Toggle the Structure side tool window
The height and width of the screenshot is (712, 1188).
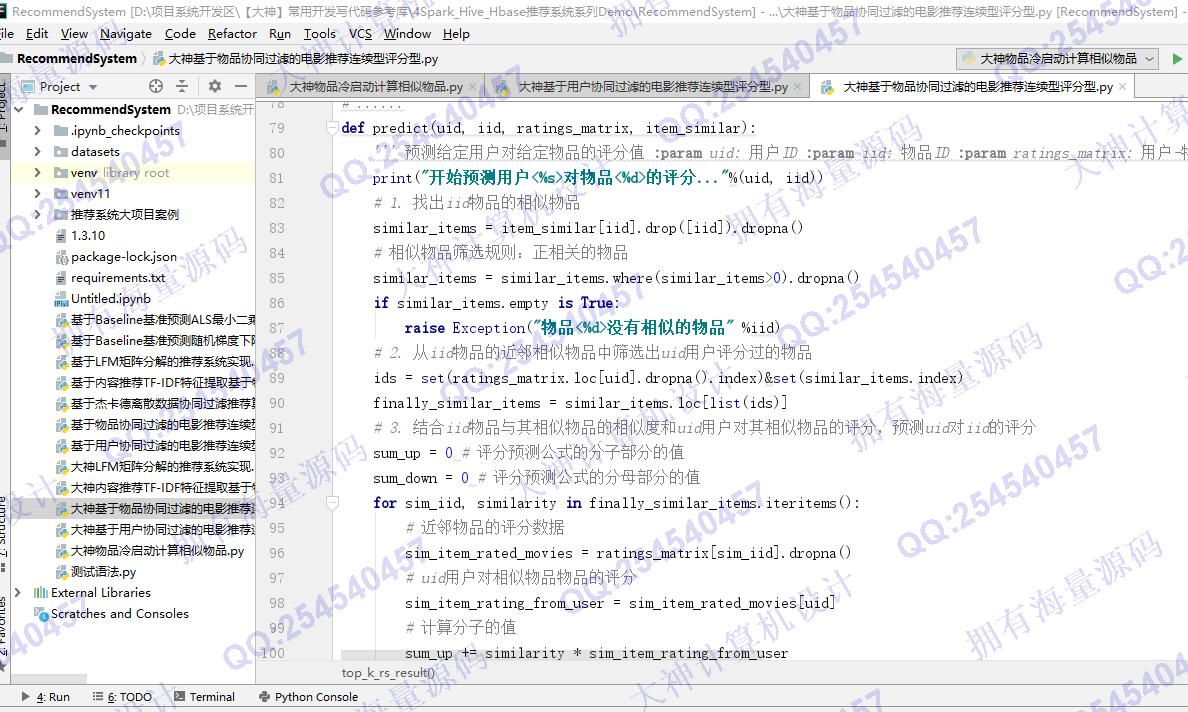4,535
